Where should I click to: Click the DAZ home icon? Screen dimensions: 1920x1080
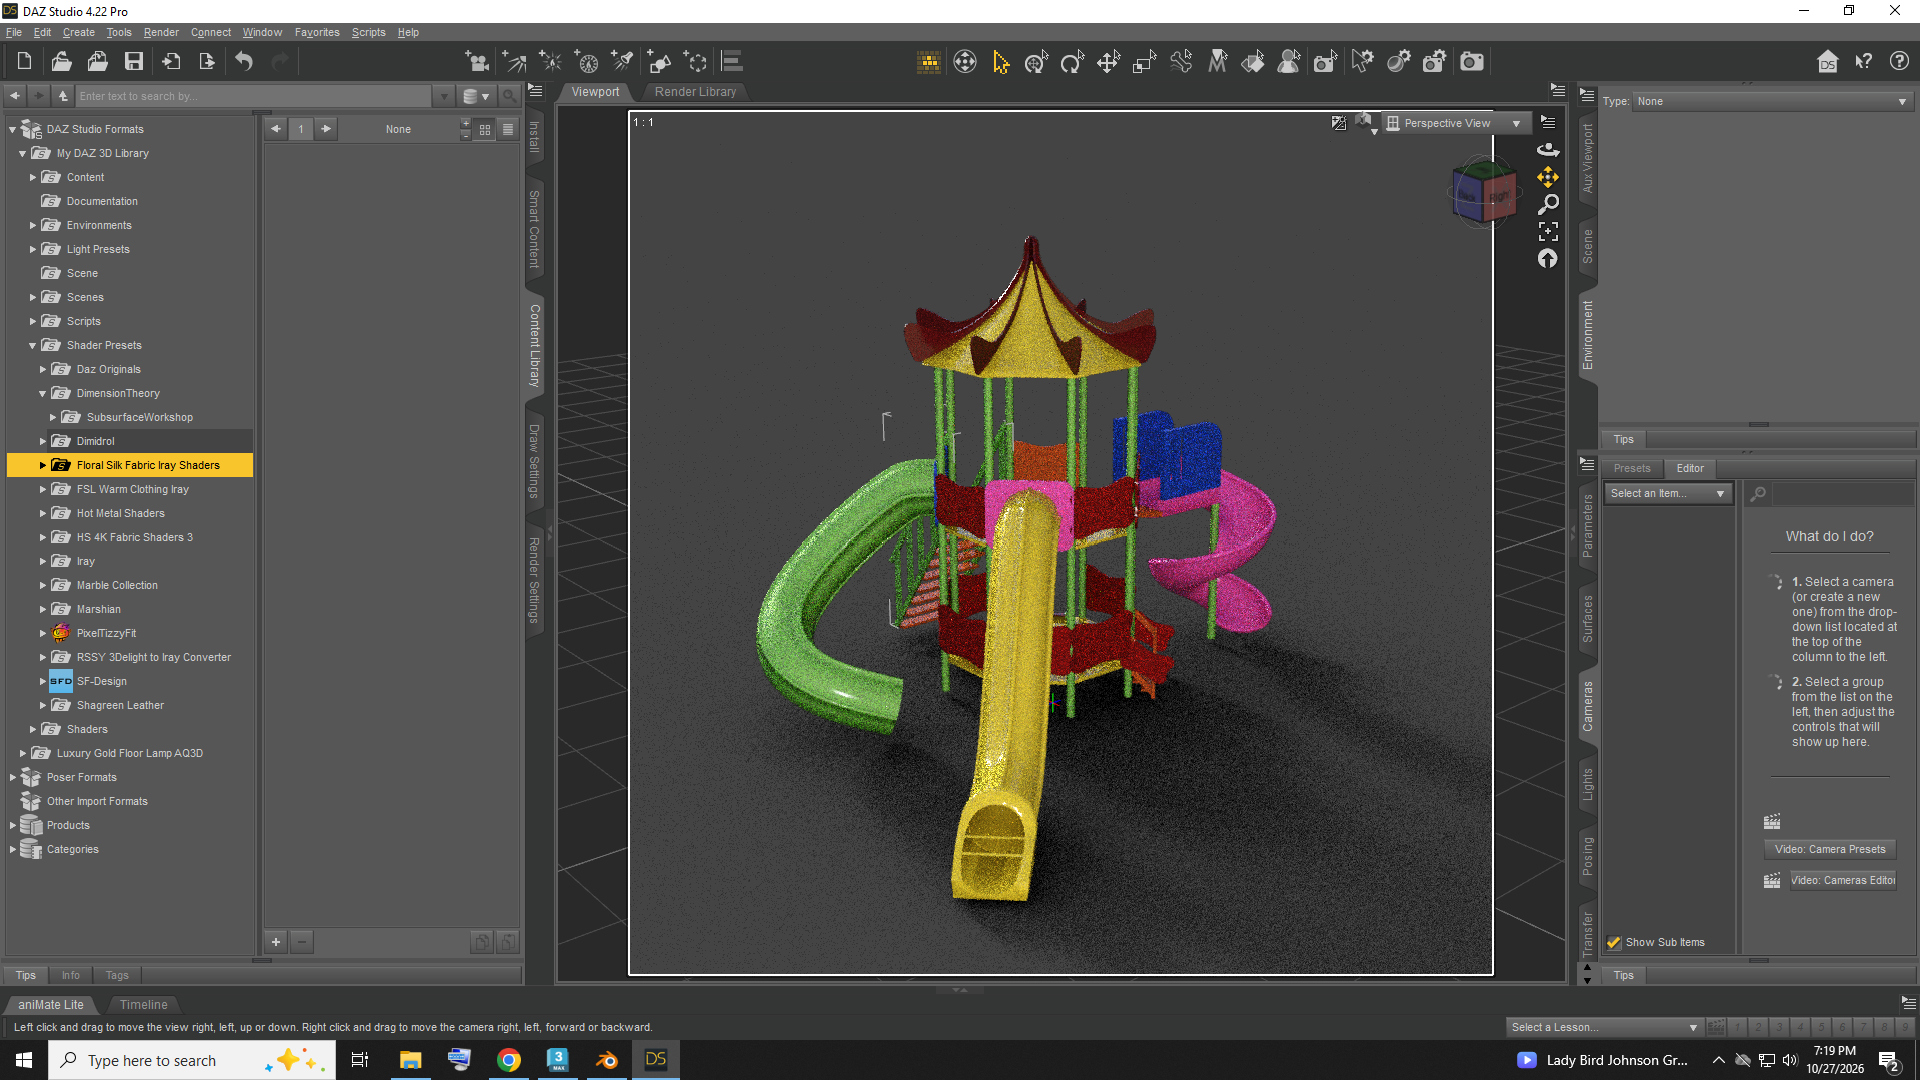point(1828,62)
